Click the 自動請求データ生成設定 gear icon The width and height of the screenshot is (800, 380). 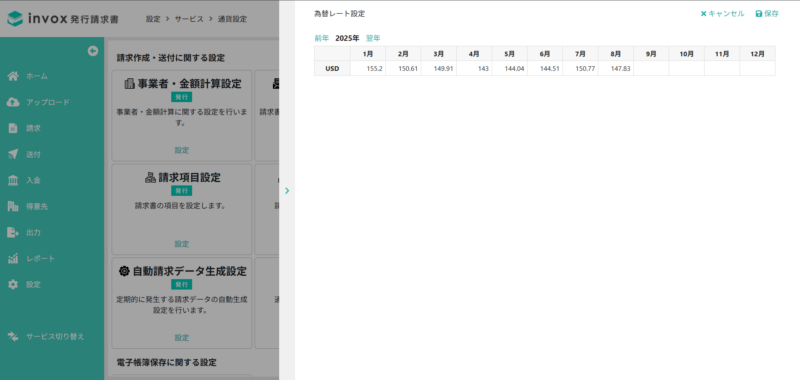(124, 271)
